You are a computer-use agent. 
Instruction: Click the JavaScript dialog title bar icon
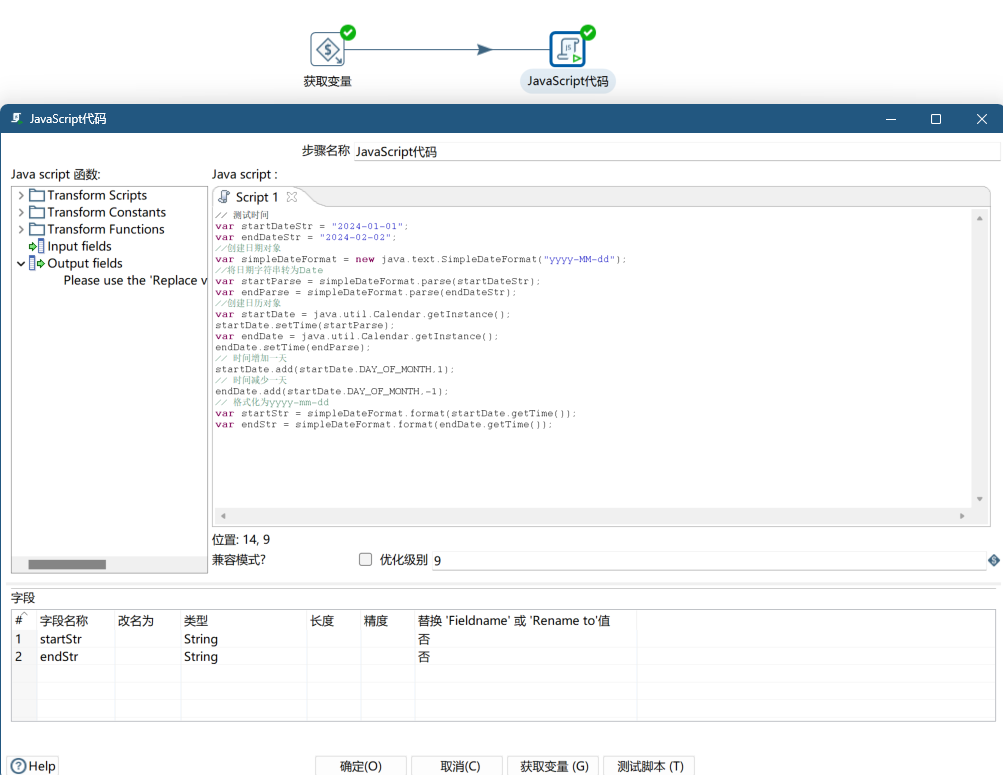click(x=16, y=118)
